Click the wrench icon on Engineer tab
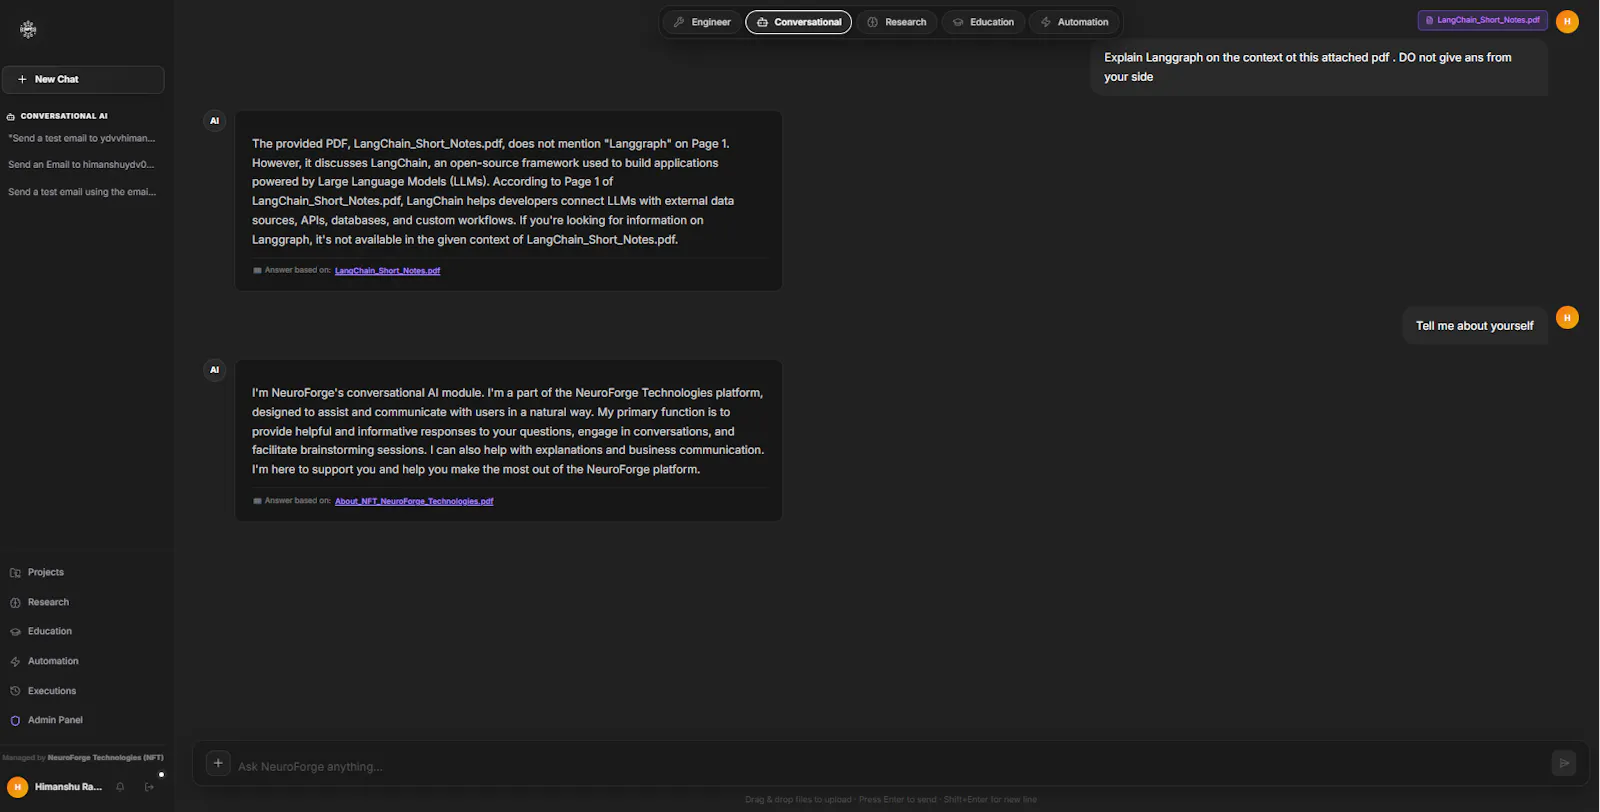 tap(679, 22)
